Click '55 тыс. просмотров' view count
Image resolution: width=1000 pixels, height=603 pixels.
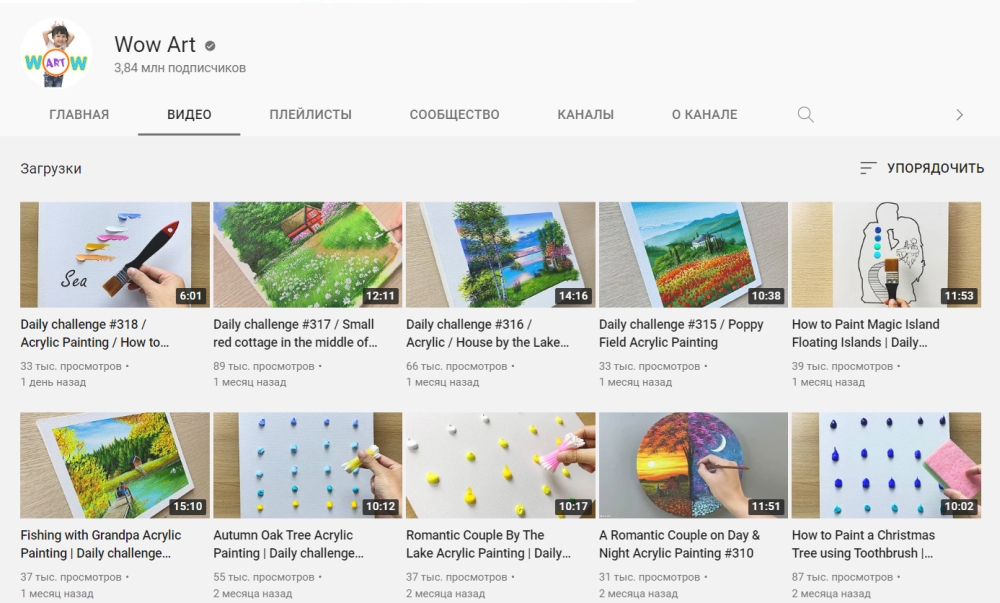(263, 577)
